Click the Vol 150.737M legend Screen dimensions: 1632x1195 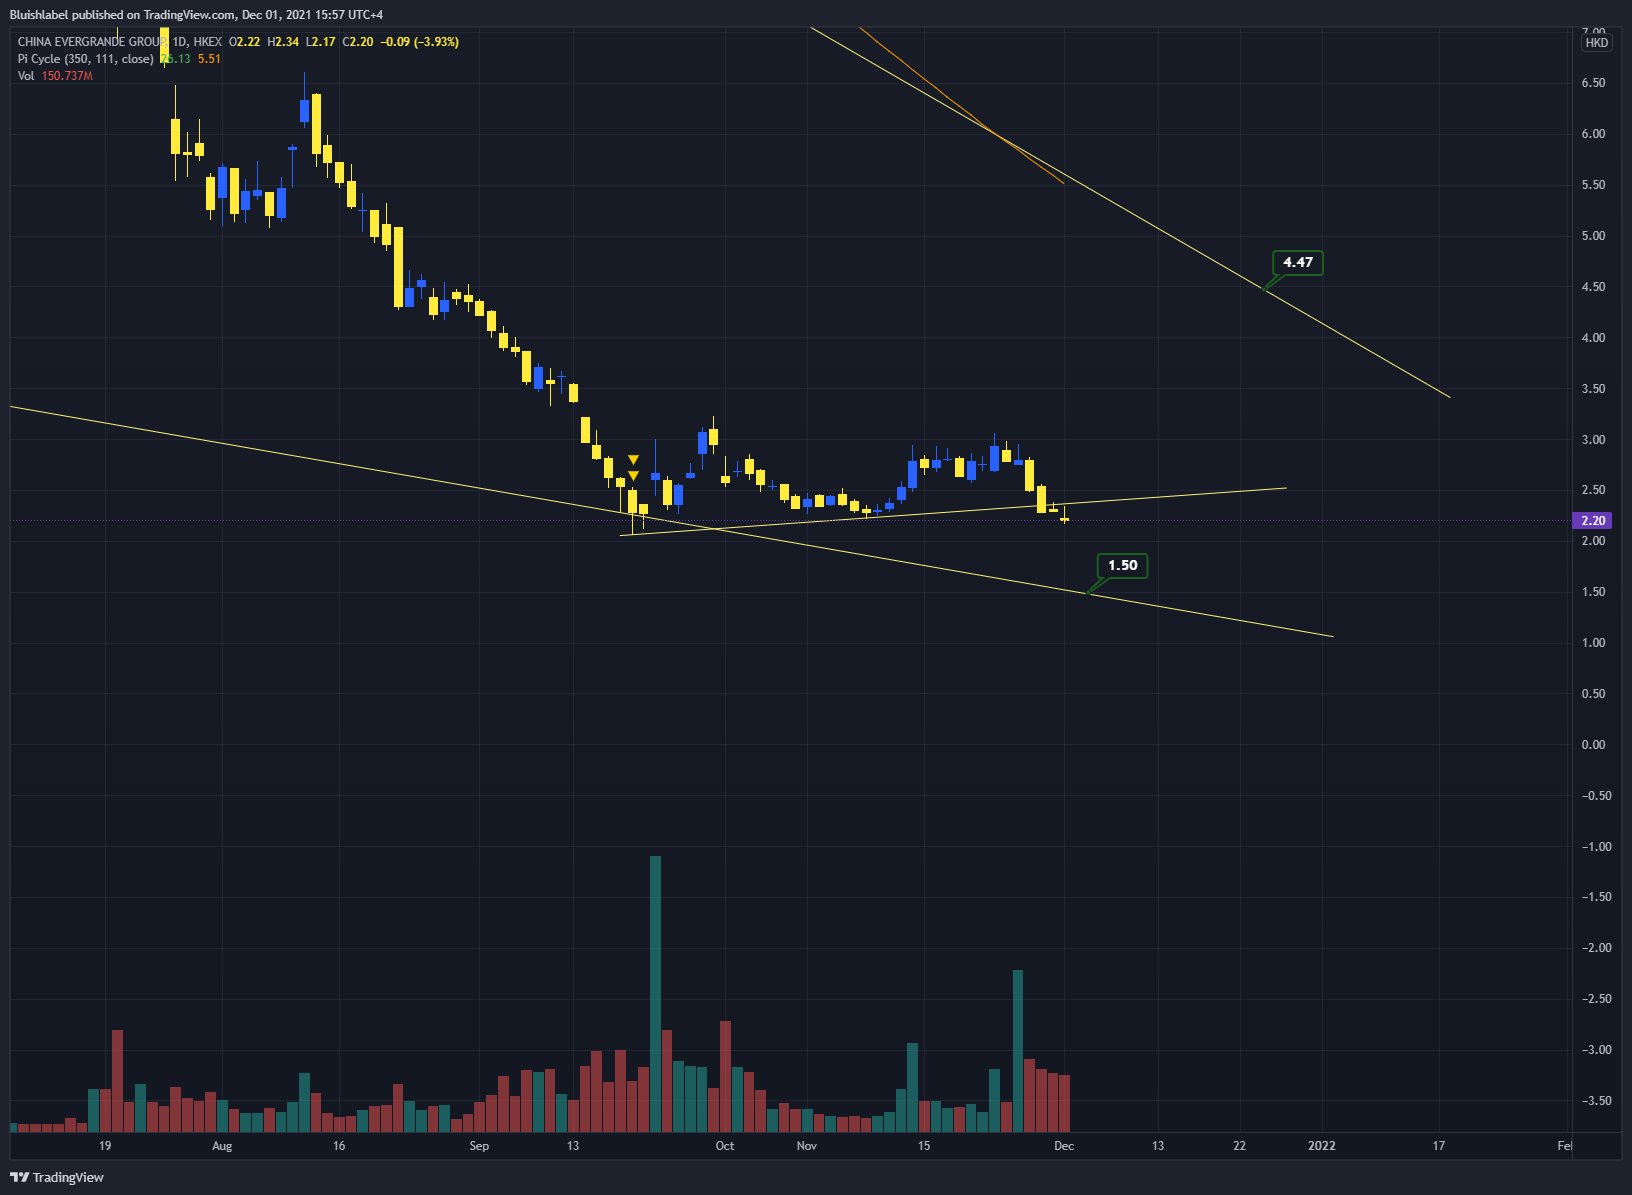click(x=55, y=76)
